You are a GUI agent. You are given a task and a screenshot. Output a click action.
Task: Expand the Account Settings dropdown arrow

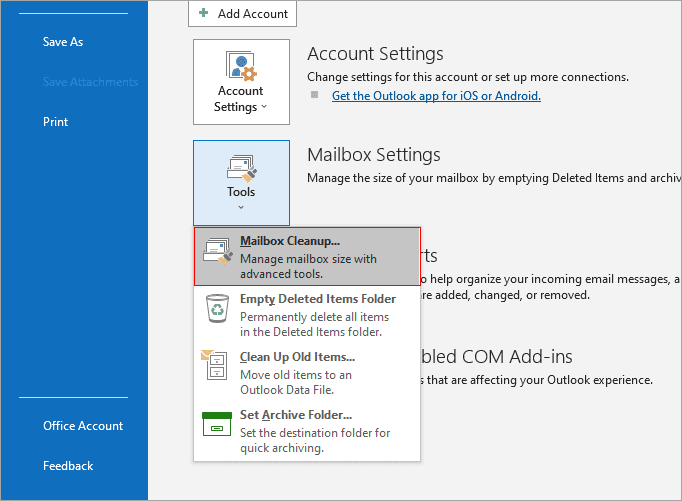(x=264, y=107)
